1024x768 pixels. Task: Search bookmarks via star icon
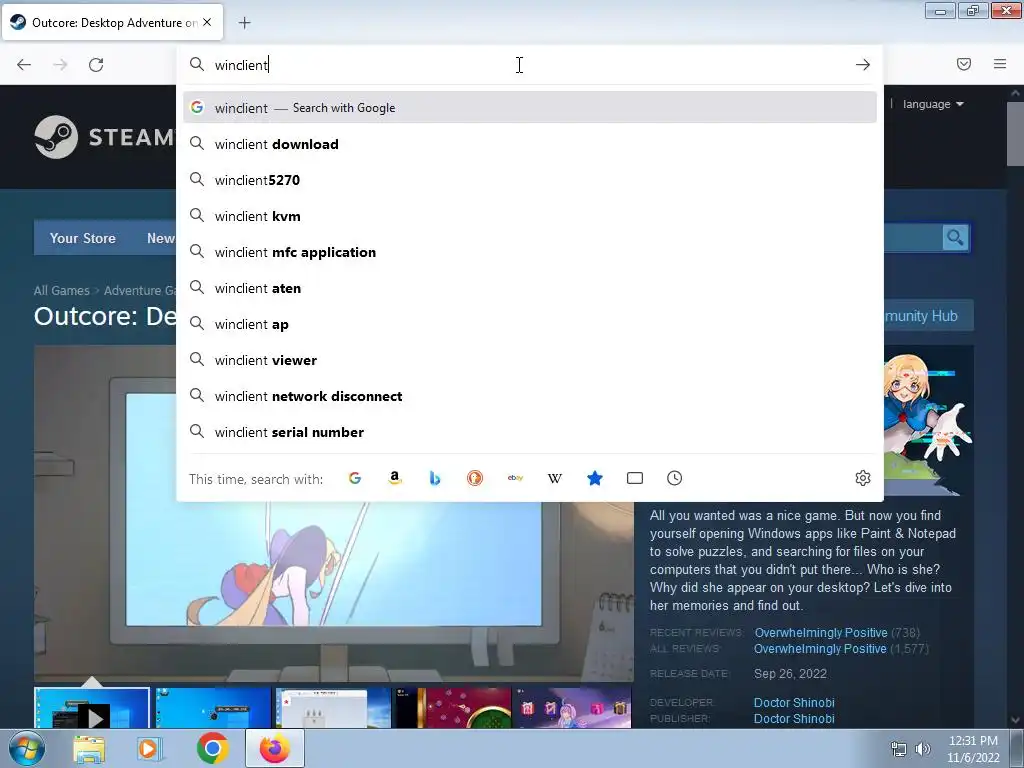tap(594, 478)
